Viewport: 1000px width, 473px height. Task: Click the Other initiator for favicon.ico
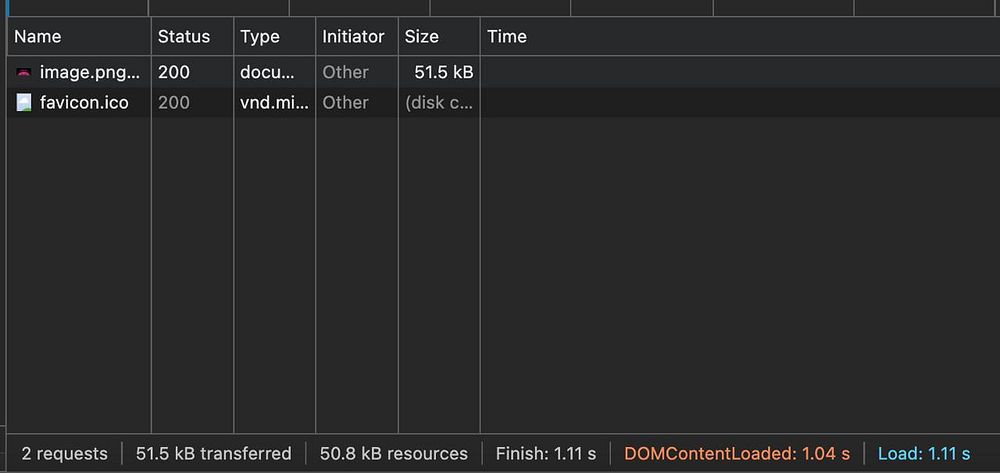pyautogui.click(x=345, y=102)
